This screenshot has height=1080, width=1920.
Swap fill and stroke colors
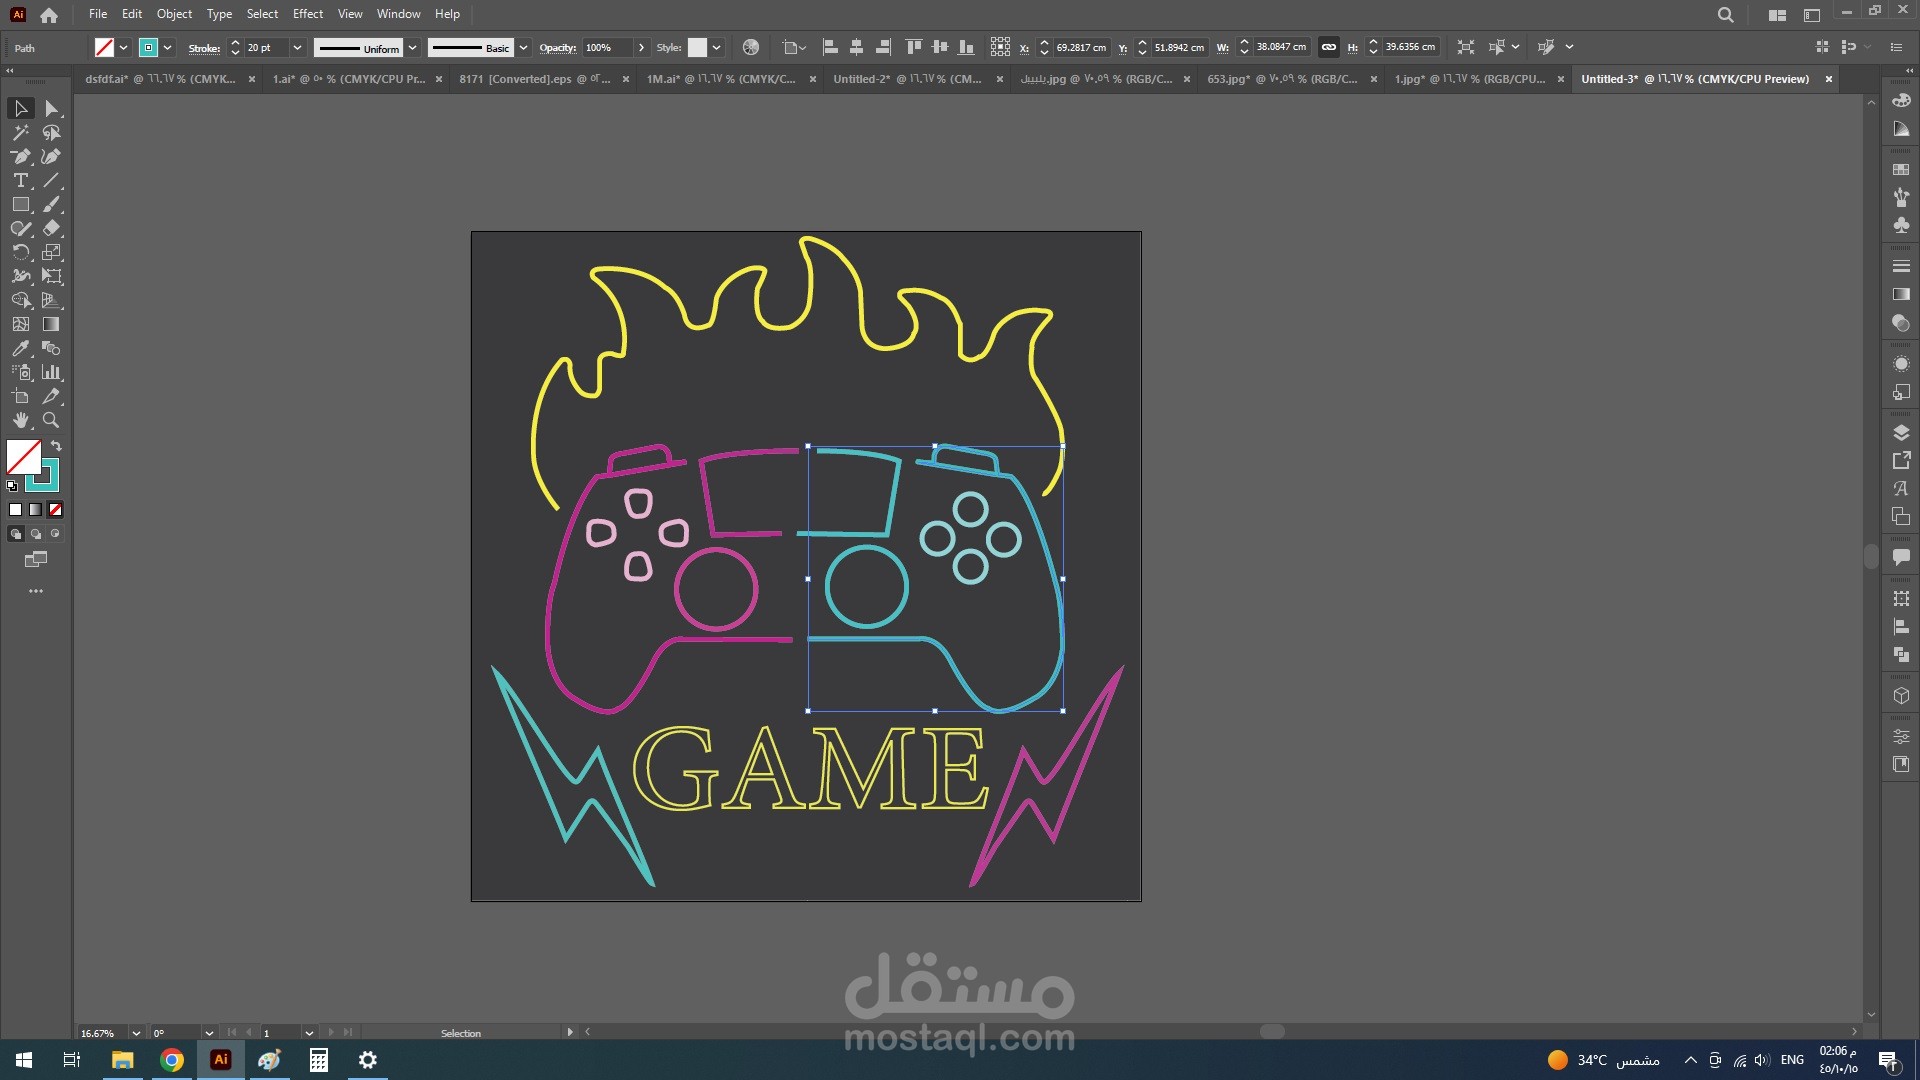56,446
